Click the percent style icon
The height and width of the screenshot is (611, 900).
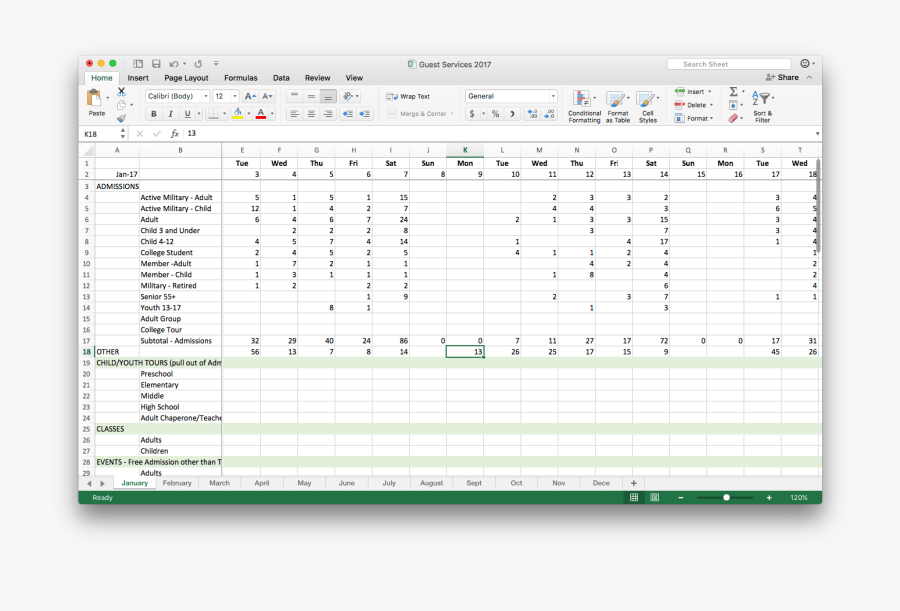click(x=494, y=114)
